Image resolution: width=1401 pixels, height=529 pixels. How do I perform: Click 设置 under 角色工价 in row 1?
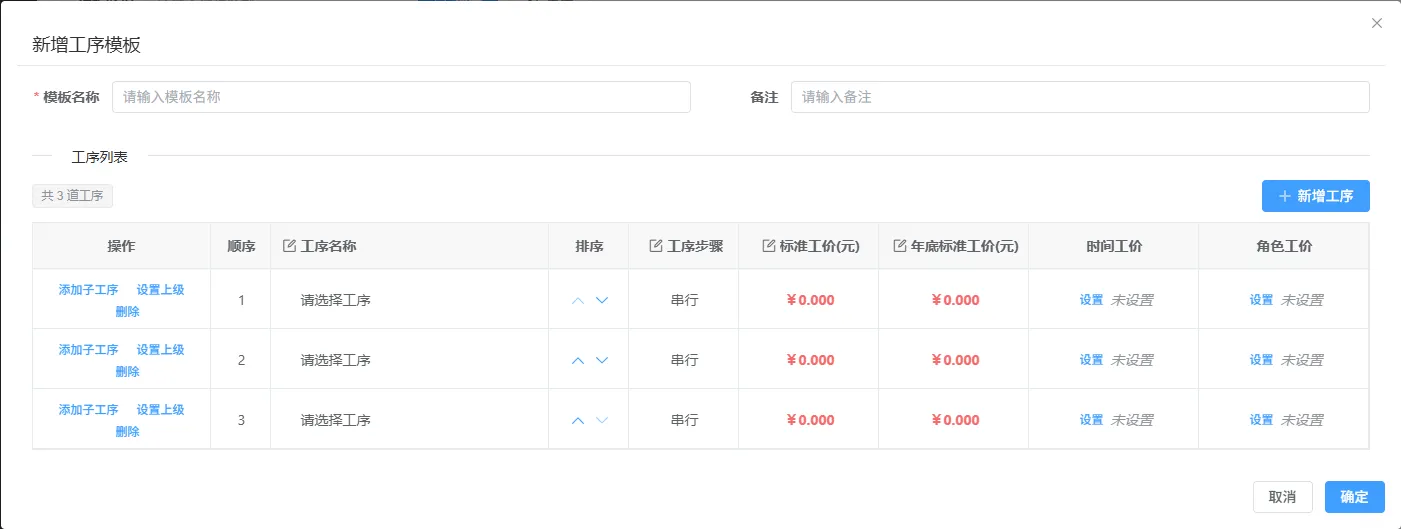coord(1261,300)
